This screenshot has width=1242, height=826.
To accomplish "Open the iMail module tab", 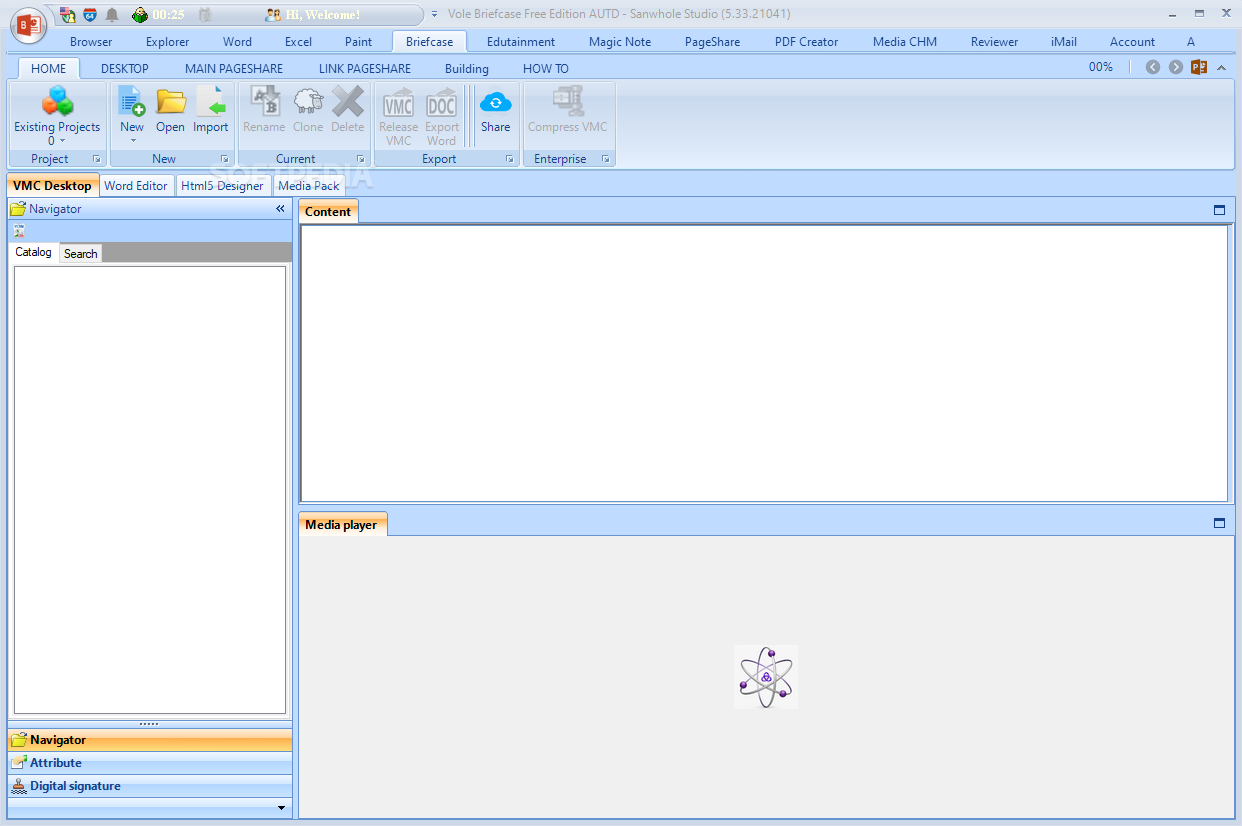I will click(1064, 42).
